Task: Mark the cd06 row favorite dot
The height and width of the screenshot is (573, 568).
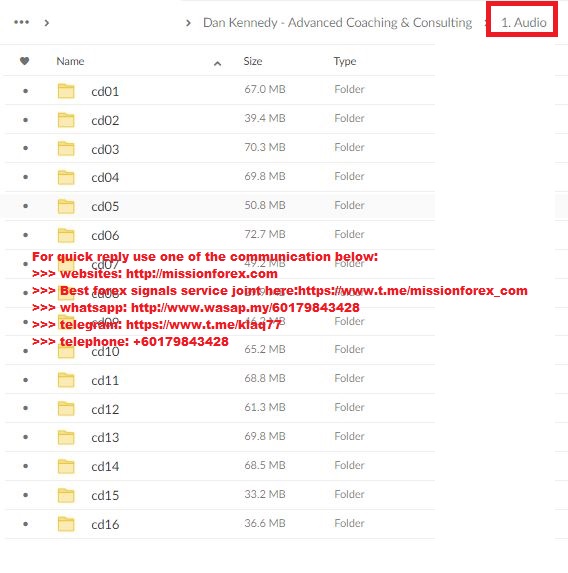Action: tap(26, 235)
